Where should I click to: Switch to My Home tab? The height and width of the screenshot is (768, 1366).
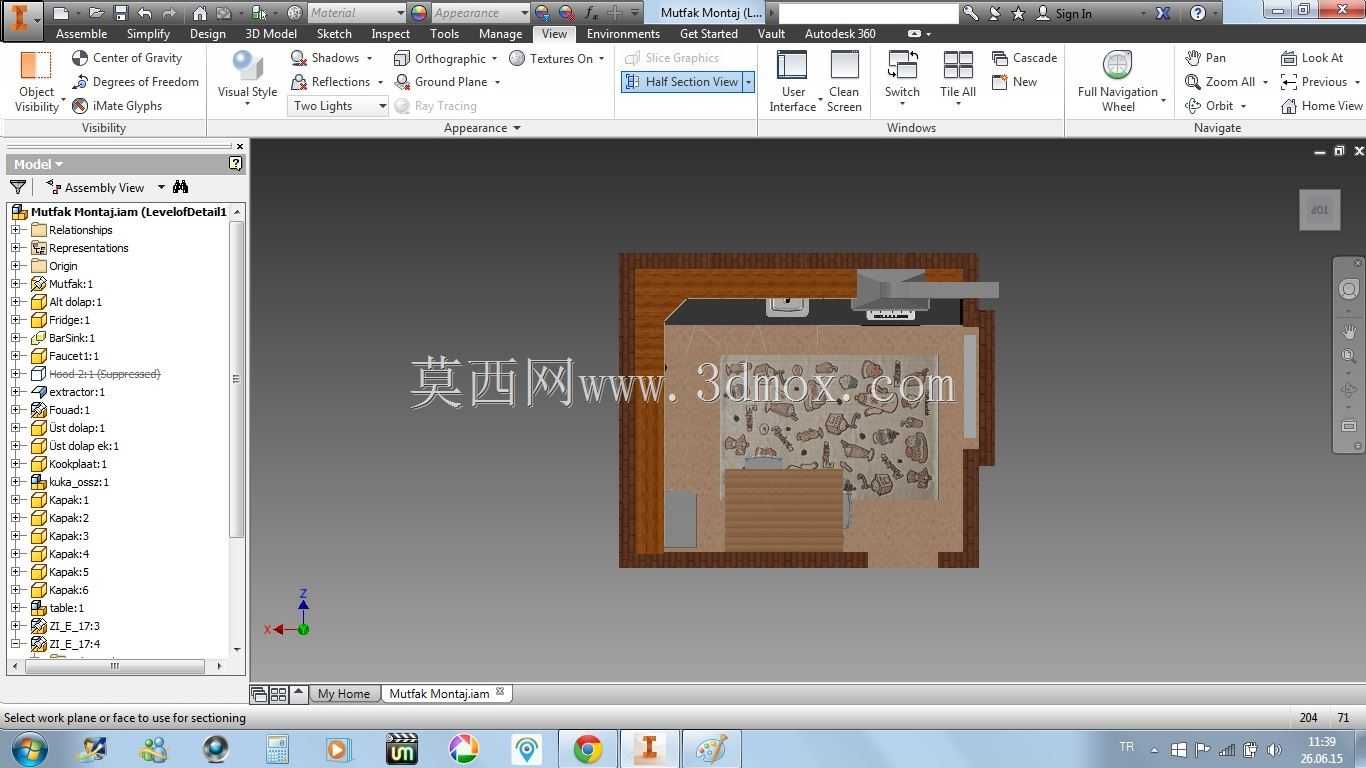pos(344,694)
